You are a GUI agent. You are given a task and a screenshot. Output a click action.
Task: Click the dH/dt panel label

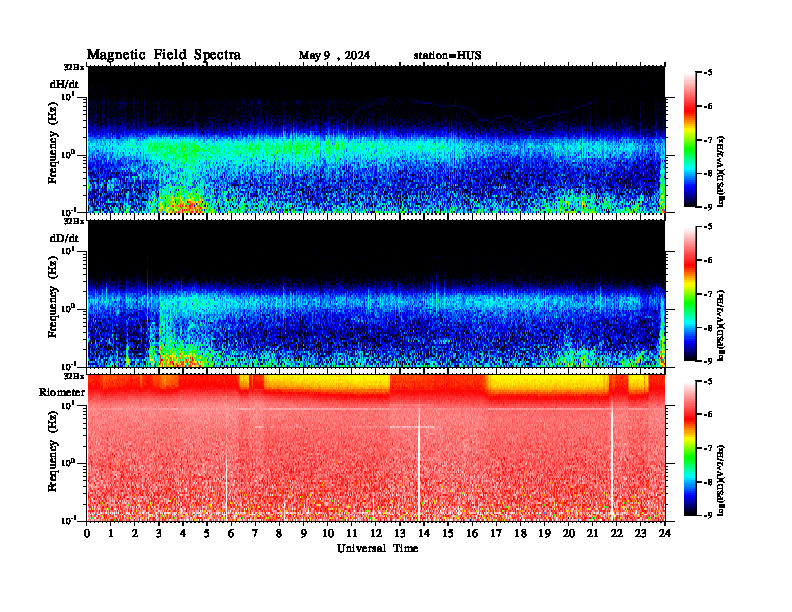(64, 83)
